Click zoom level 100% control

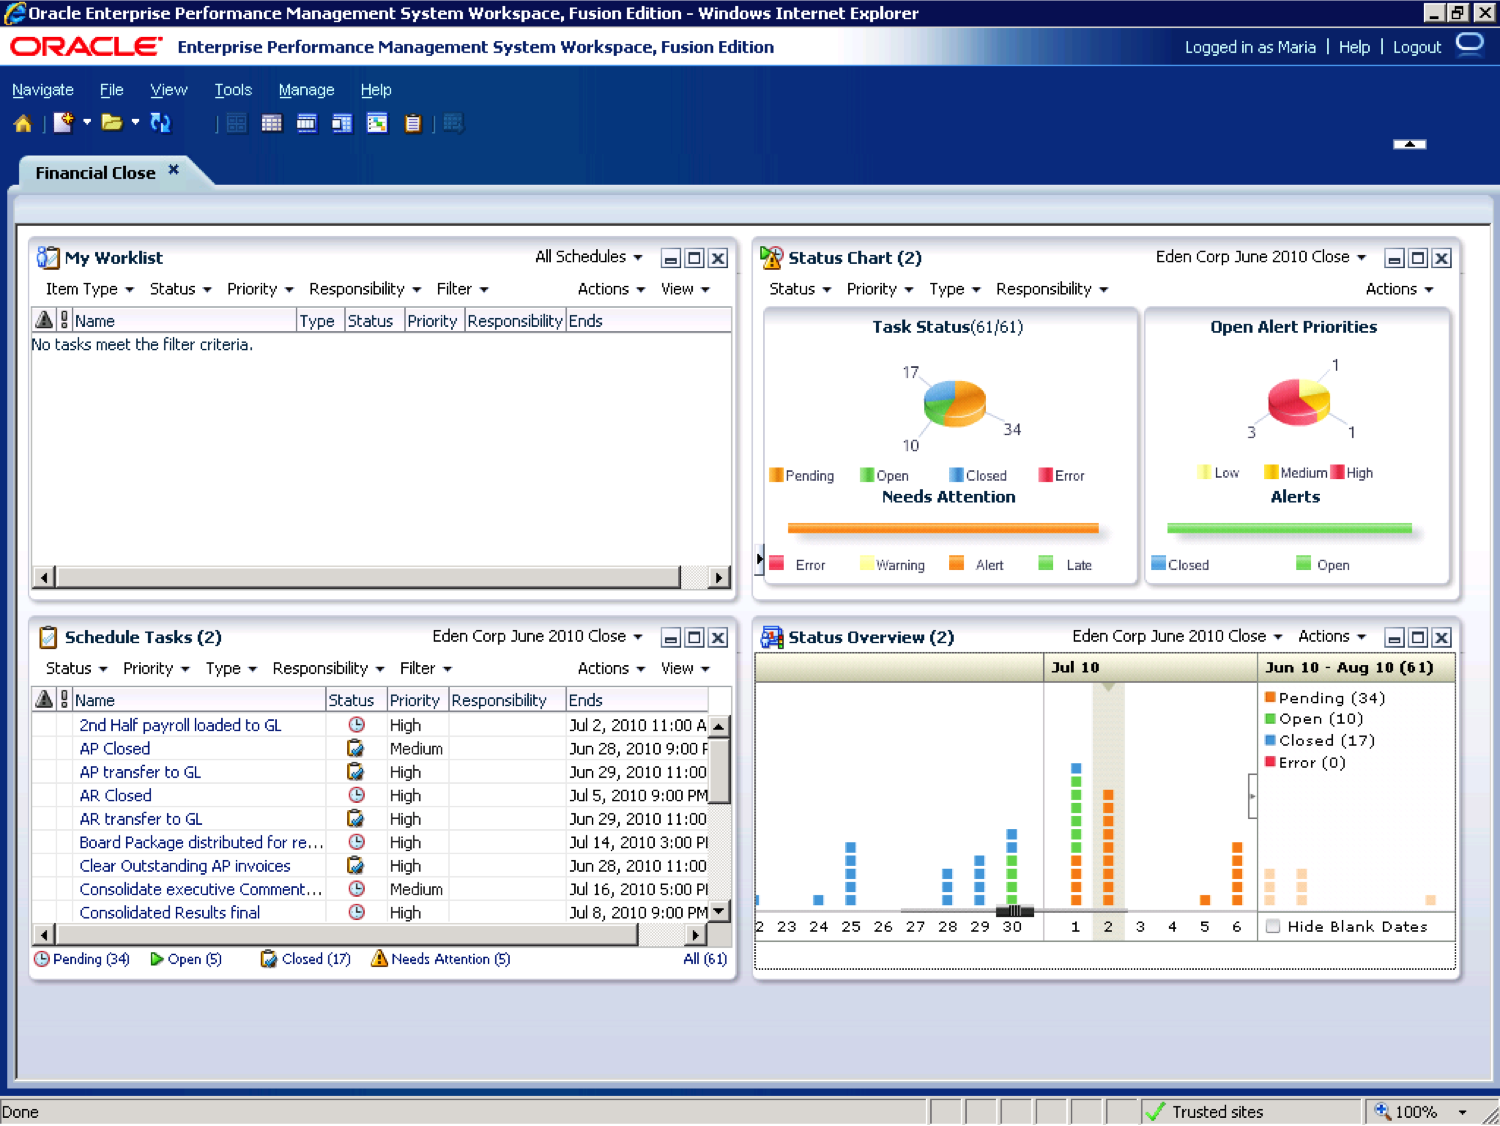[x=1421, y=1111]
